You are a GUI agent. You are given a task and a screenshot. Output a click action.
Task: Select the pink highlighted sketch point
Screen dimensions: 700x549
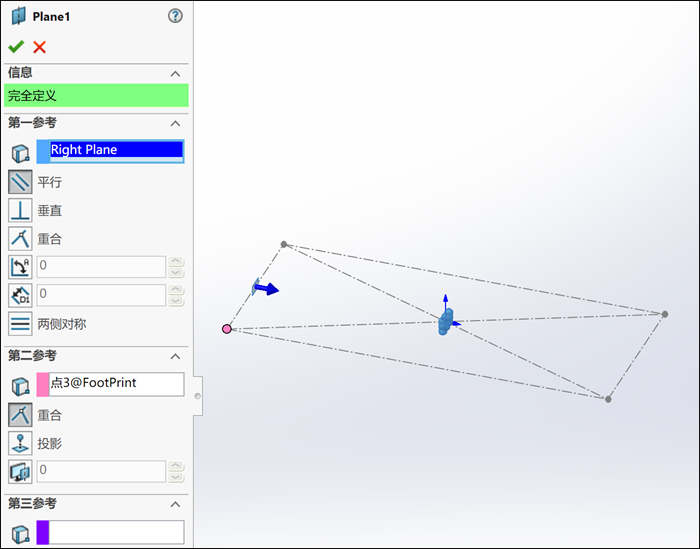(227, 329)
